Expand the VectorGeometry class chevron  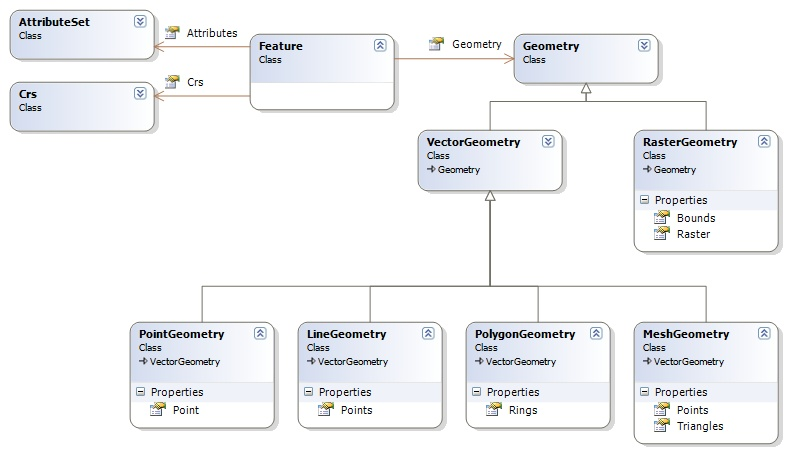(548, 142)
